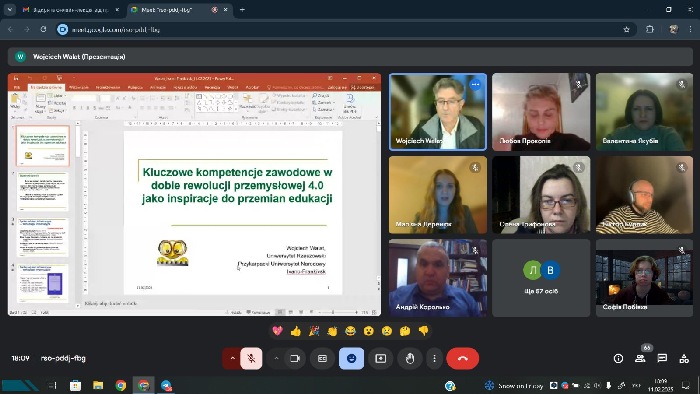Viewport: 700px width, 394px height.
Task: Show the participants list panel
Action: [x=640, y=358]
